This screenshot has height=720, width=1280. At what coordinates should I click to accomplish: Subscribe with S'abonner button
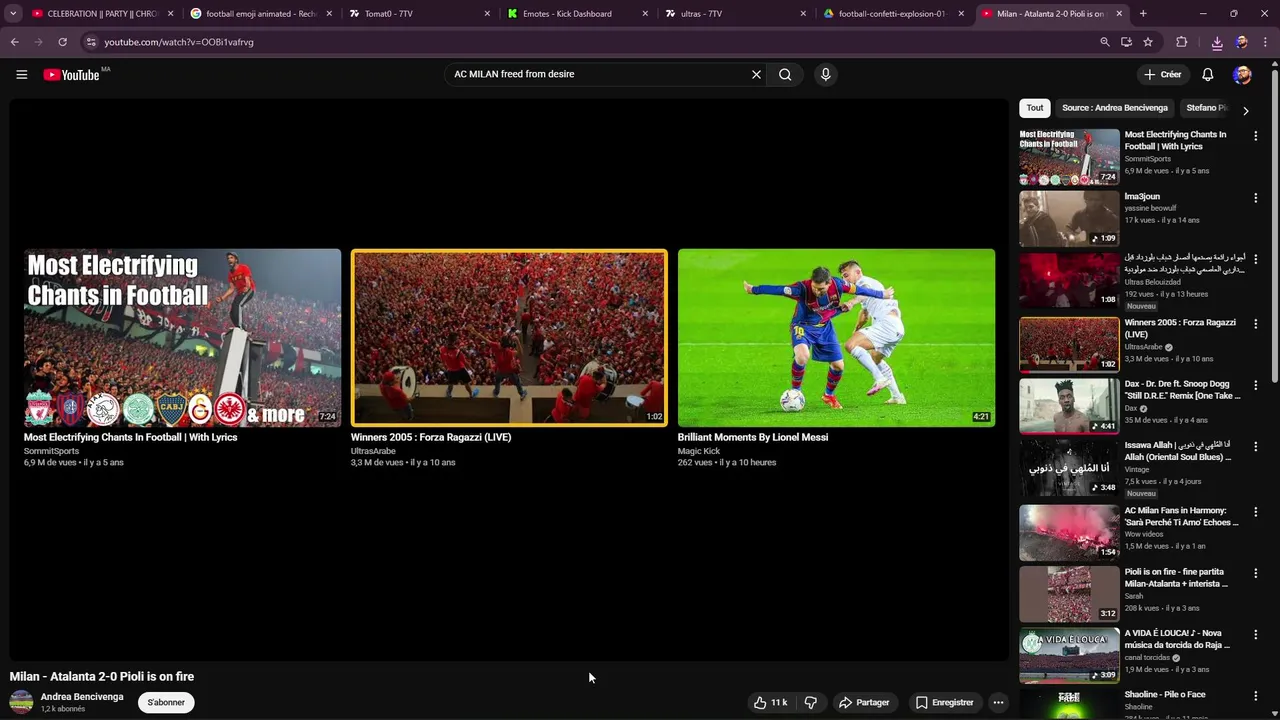click(x=166, y=702)
